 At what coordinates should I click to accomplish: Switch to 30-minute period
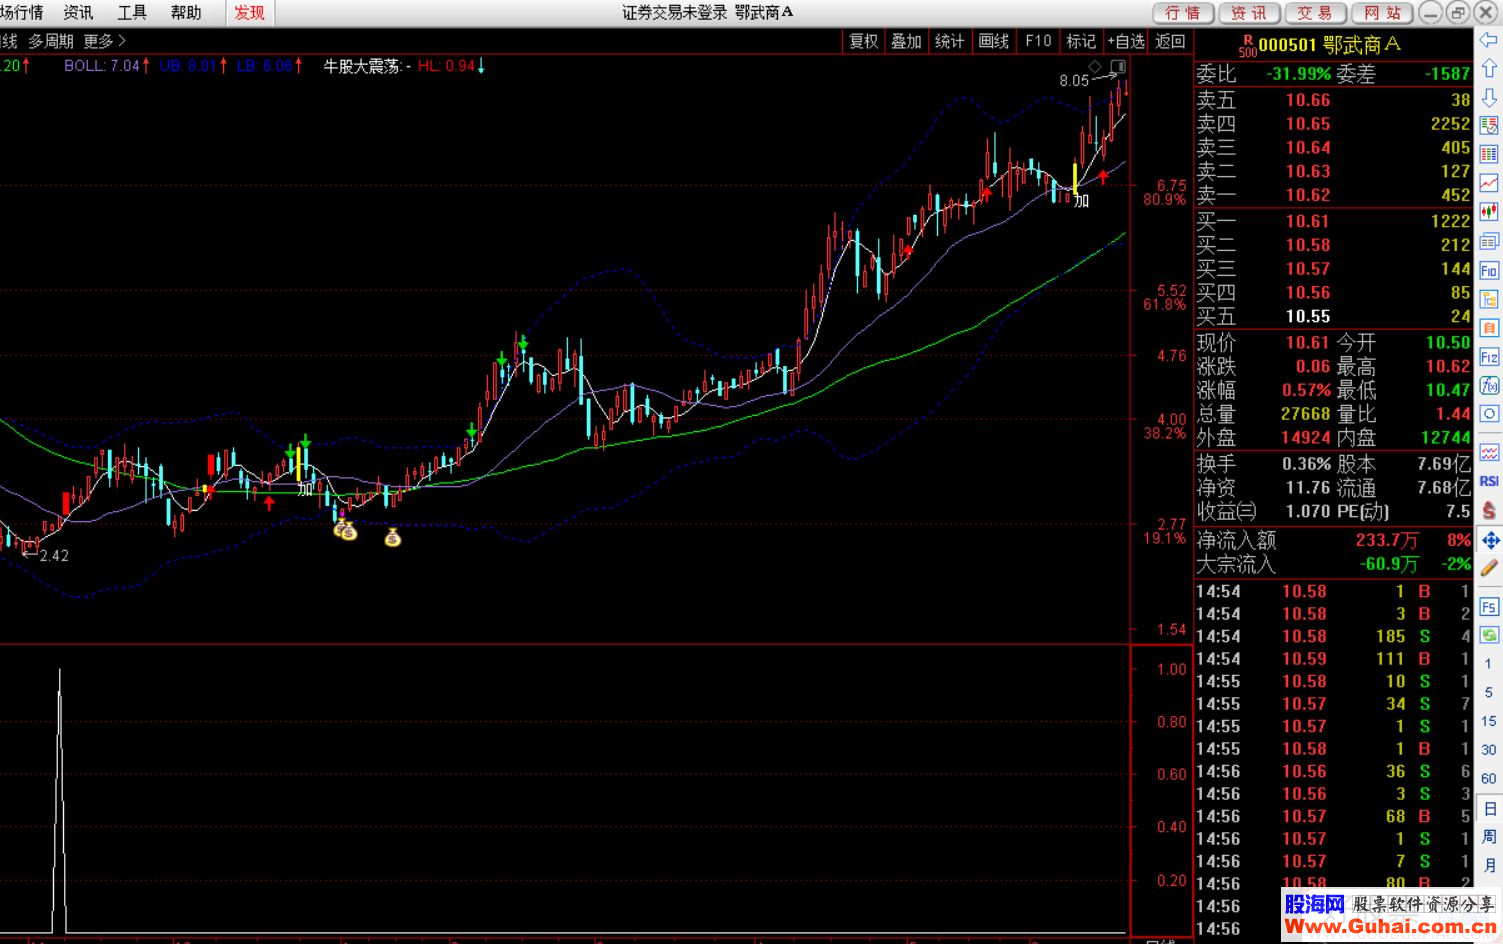click(1488, 750)
